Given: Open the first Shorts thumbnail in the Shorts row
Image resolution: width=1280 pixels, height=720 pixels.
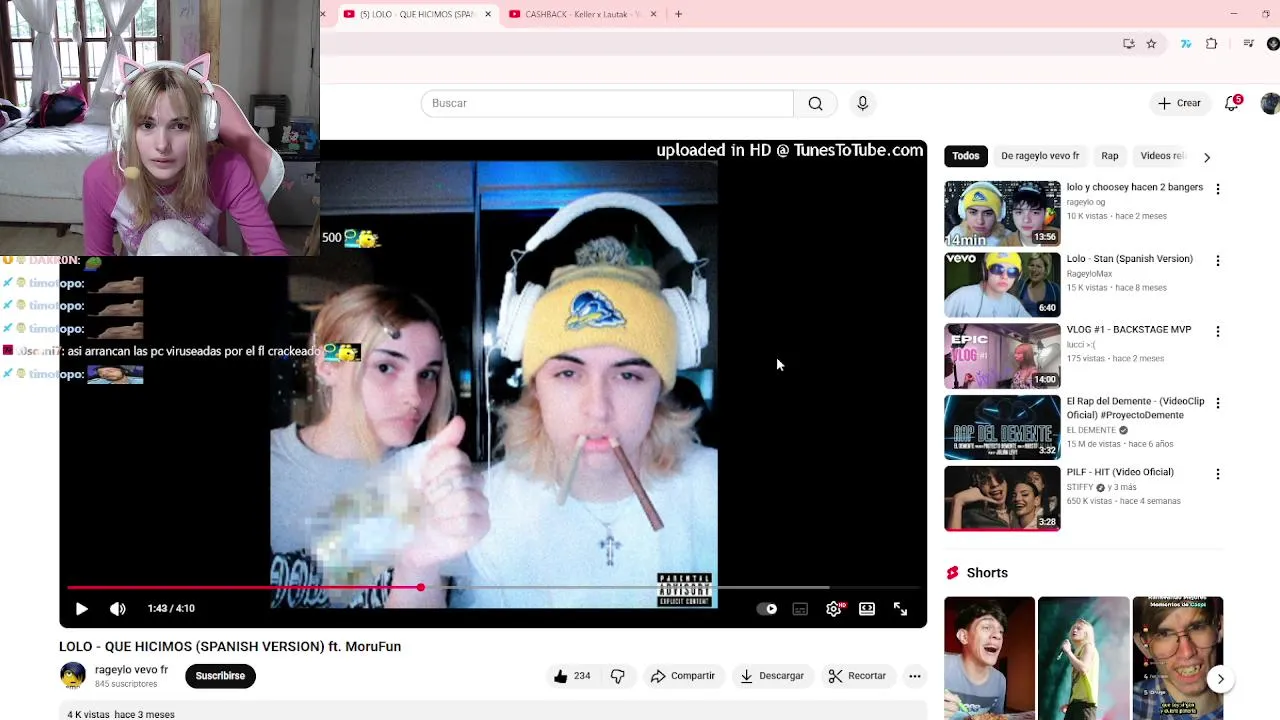Looking at the screenshot, I should (989, 658).
